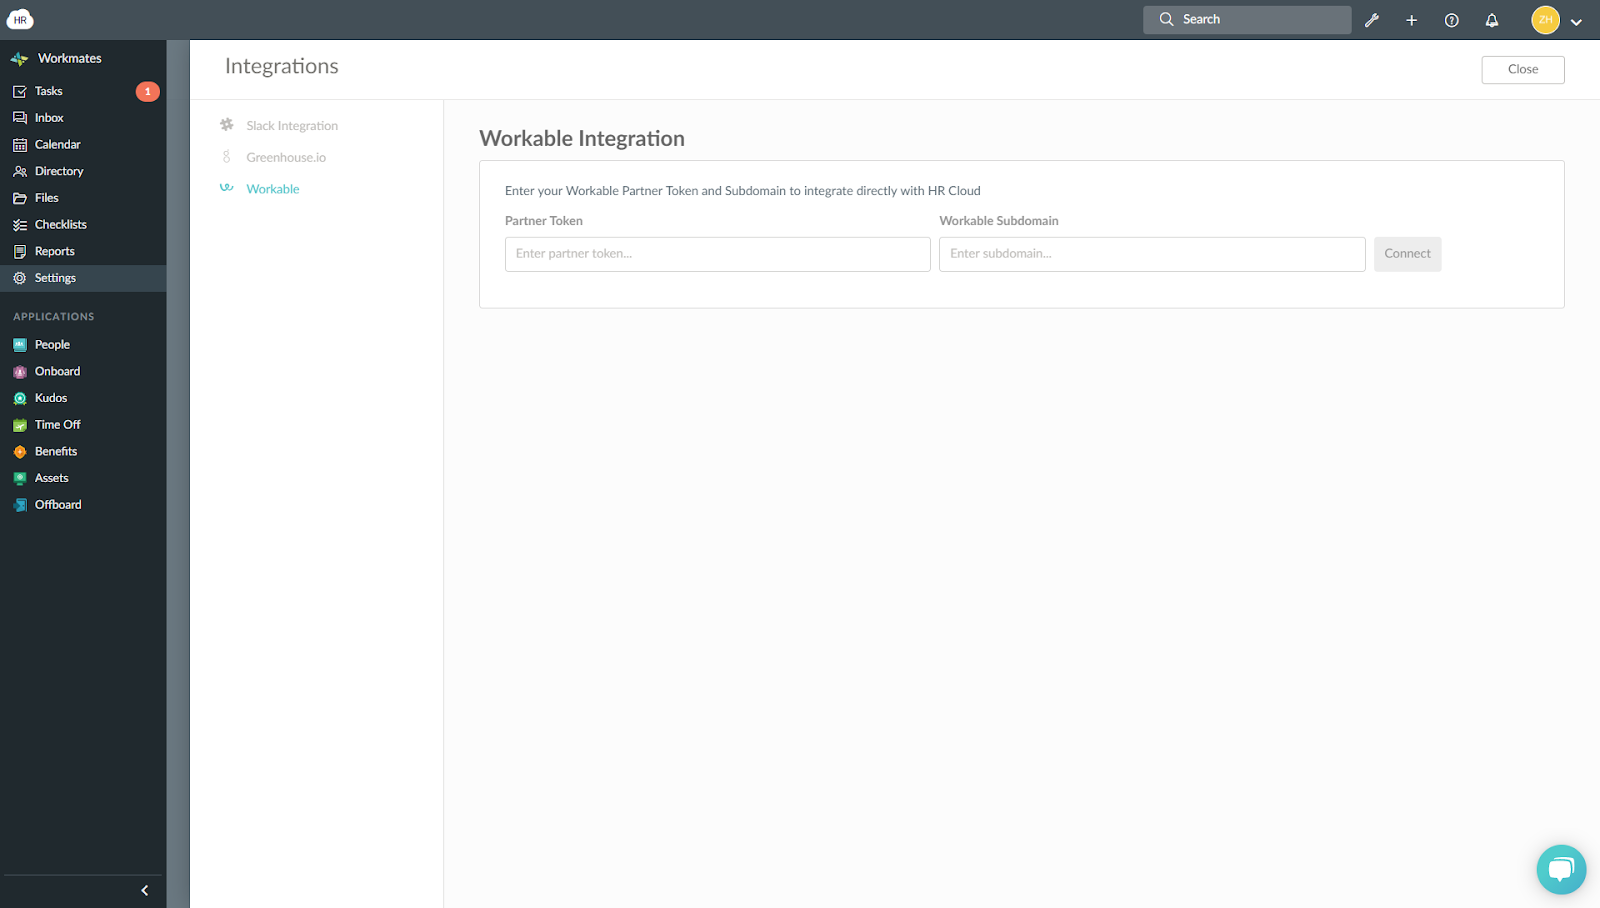The width and height of the screenshot is (1600, 908).
Task: Close the Integrations panel
Action: pyautogui.click(x=1523, y=69)
